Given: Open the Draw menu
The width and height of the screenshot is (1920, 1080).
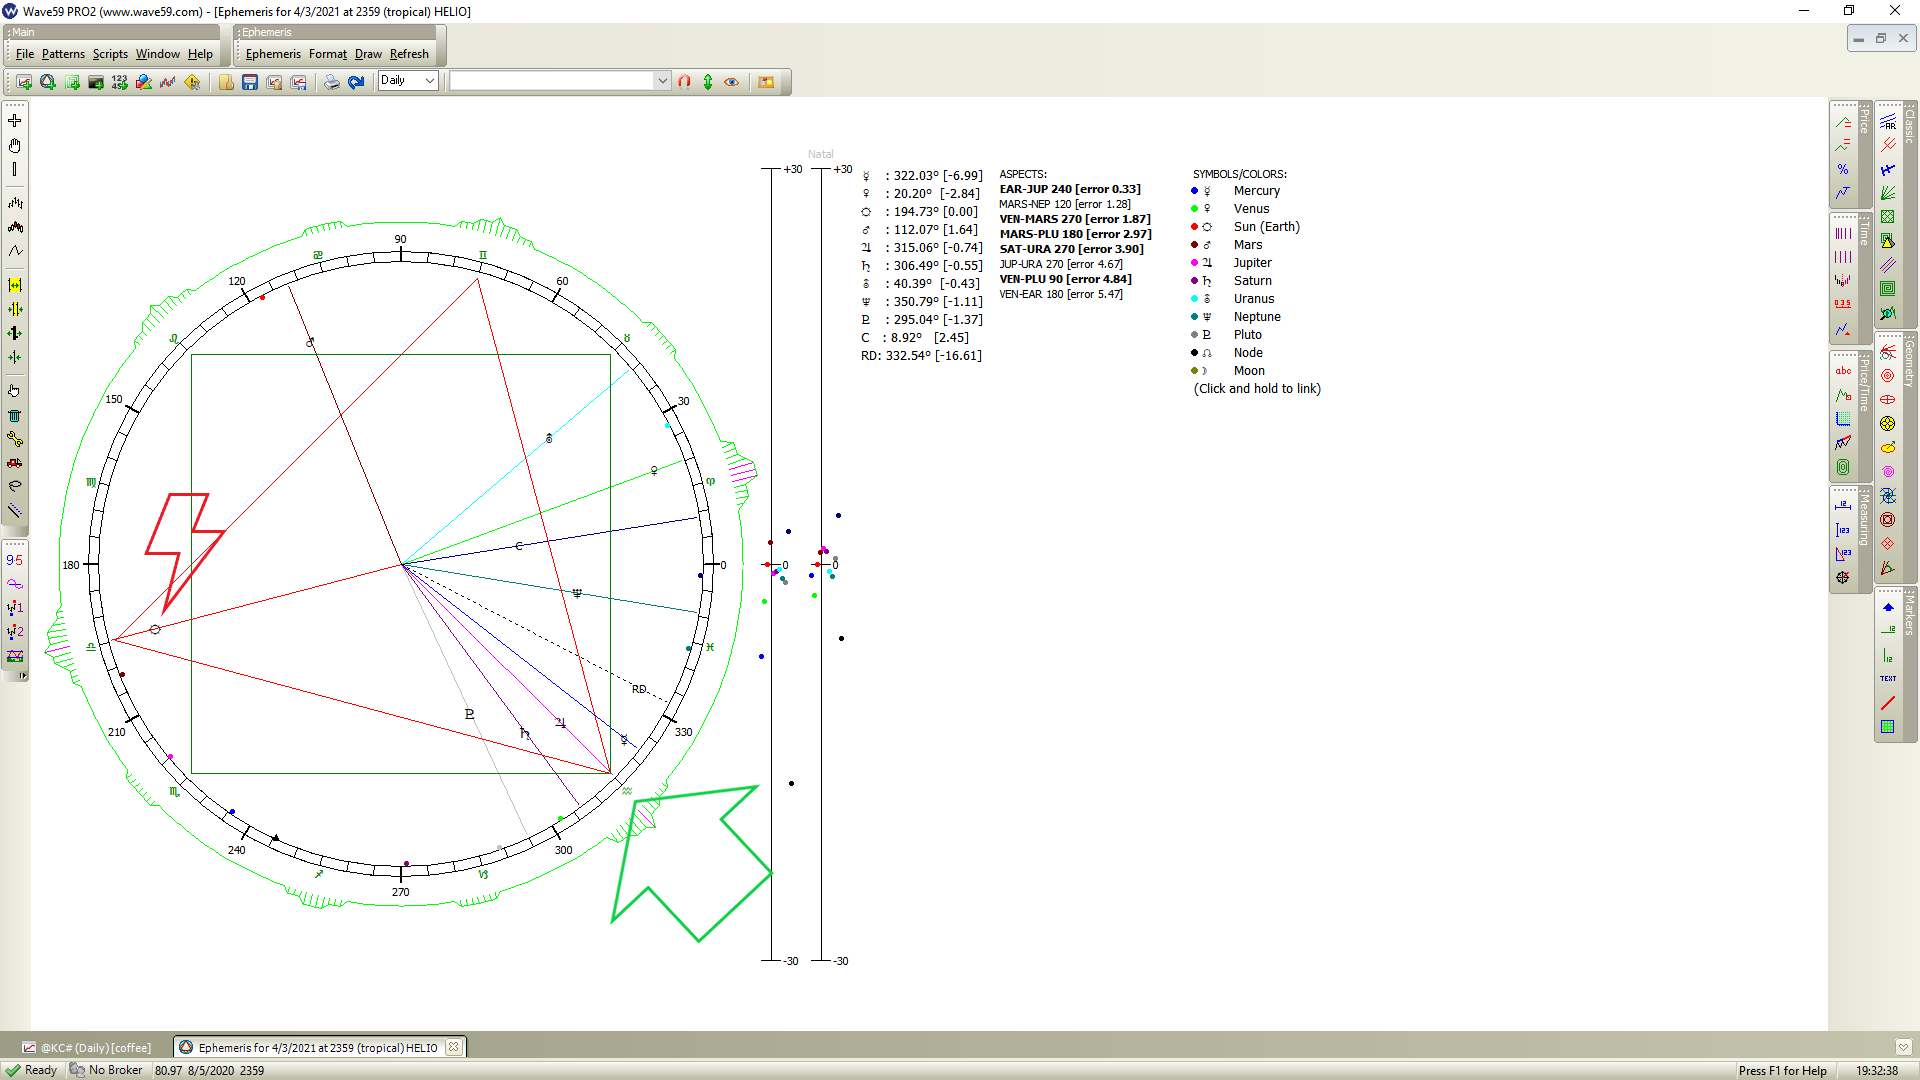Looking at the screenshot, I should [368, 54].
